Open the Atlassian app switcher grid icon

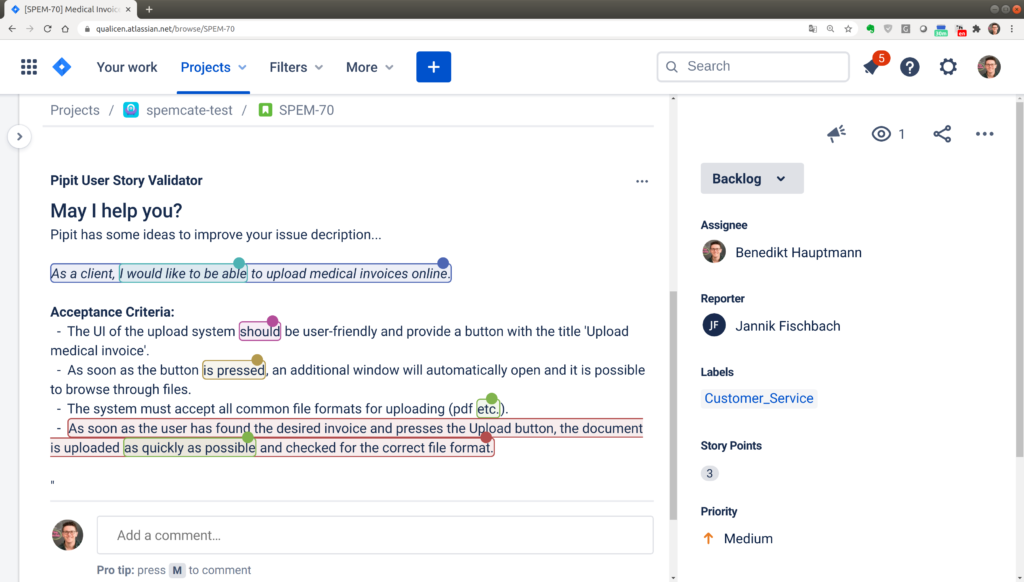coord(28,66)
